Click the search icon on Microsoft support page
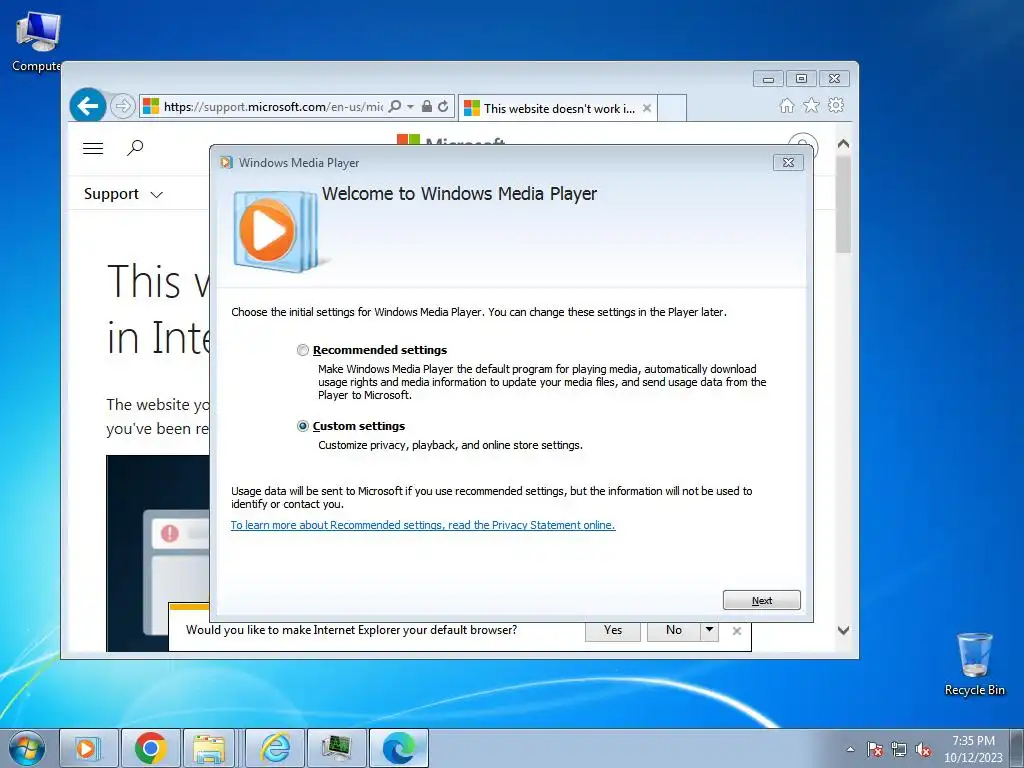Screen dimensions: 1024x768 135,148
